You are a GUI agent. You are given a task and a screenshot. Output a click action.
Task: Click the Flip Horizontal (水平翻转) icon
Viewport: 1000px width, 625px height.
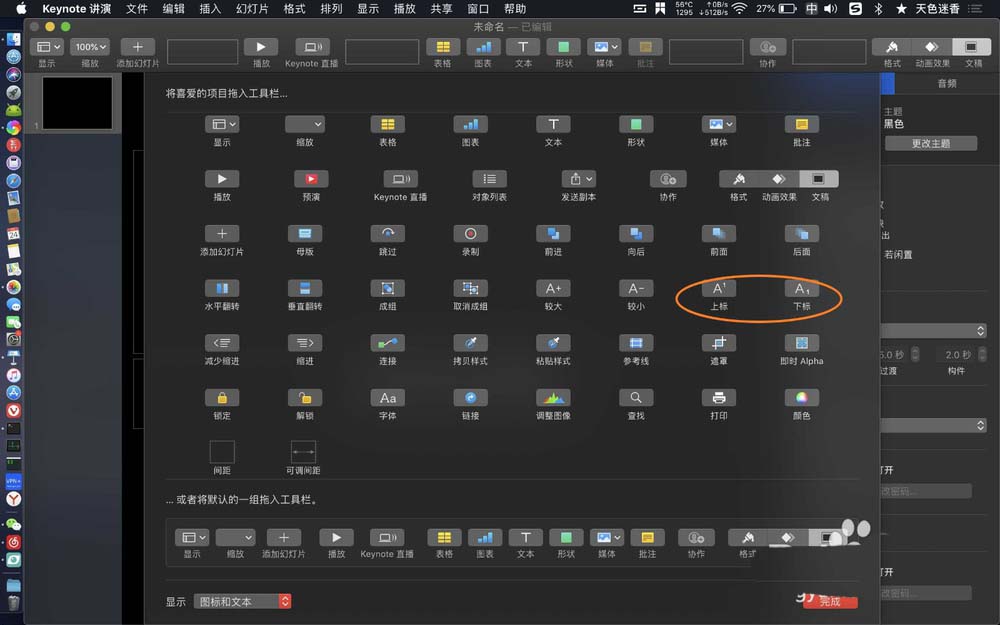pos(222,288)
